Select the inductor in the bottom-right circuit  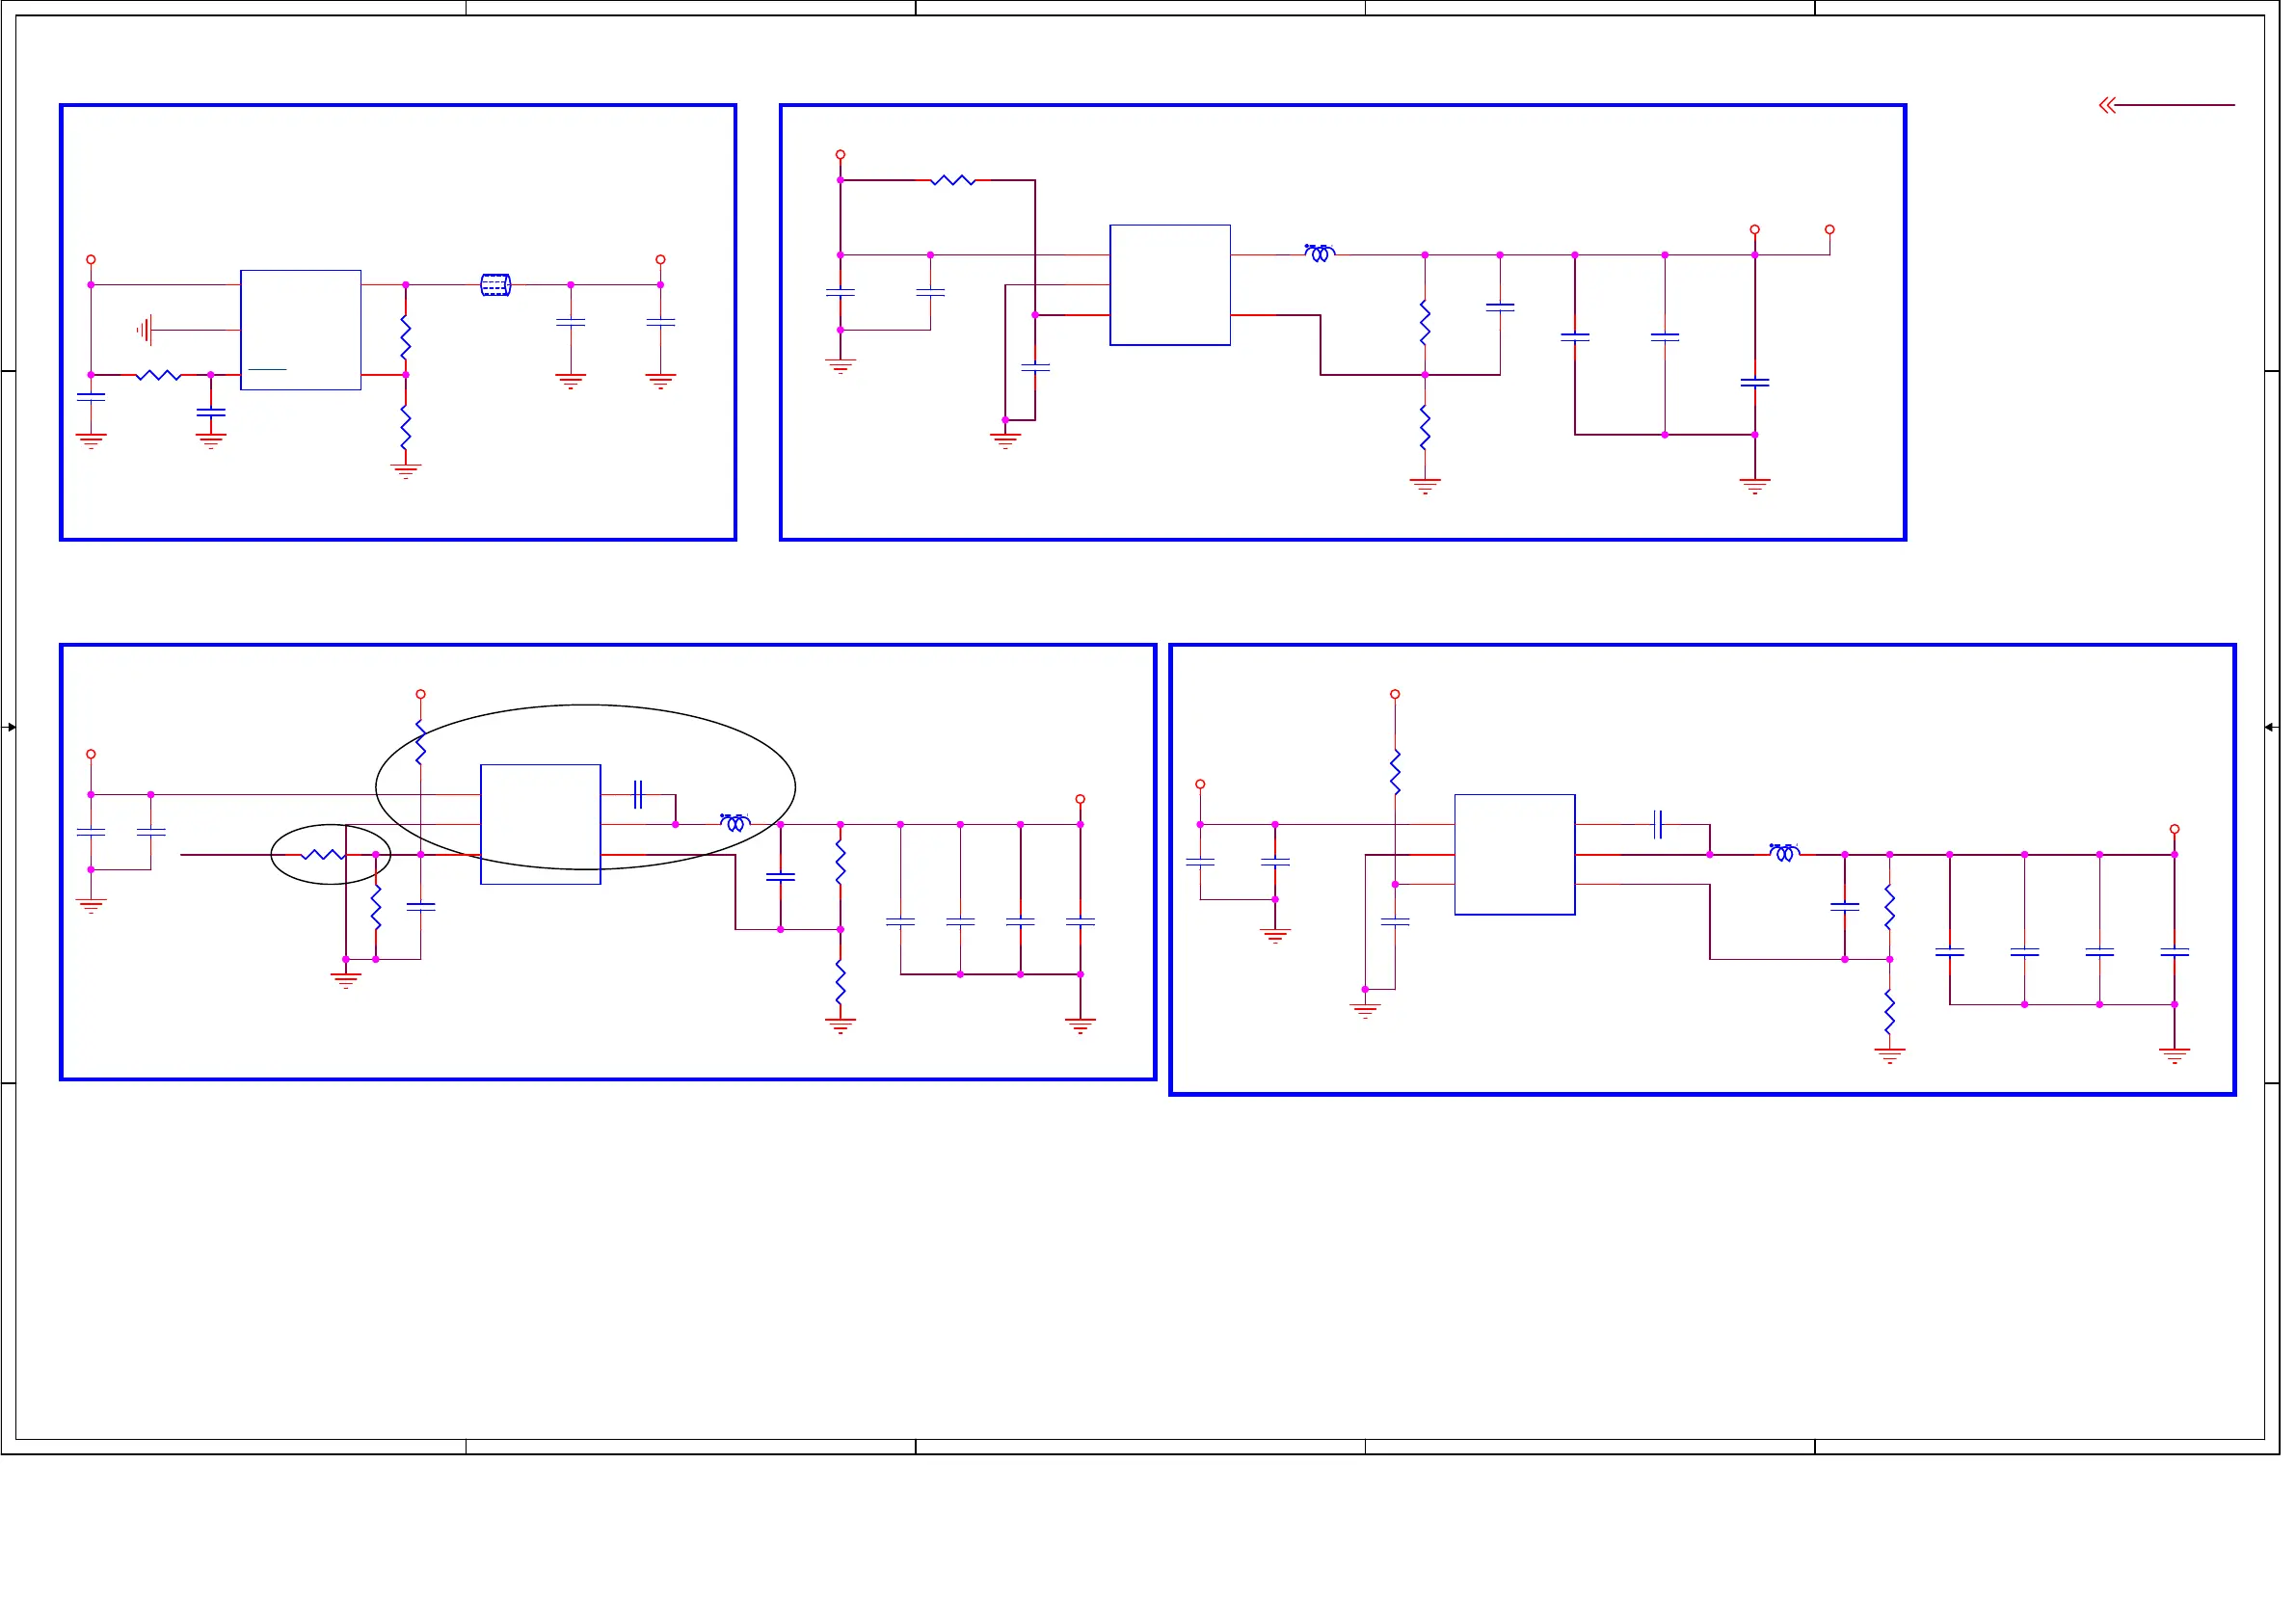[x=1785, y=853]
